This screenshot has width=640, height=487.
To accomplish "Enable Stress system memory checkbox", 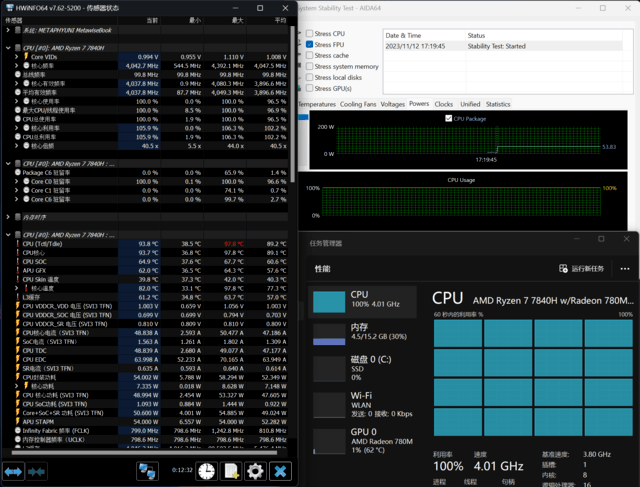I will (309, 66).
